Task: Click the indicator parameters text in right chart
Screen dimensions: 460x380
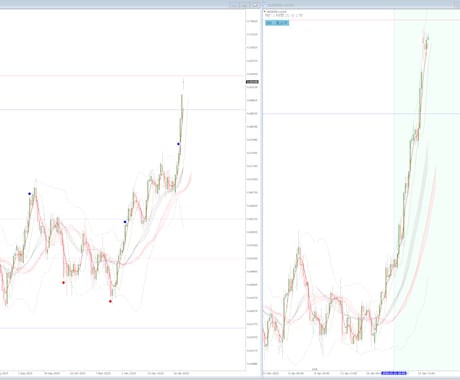Action: coord(284,15)
